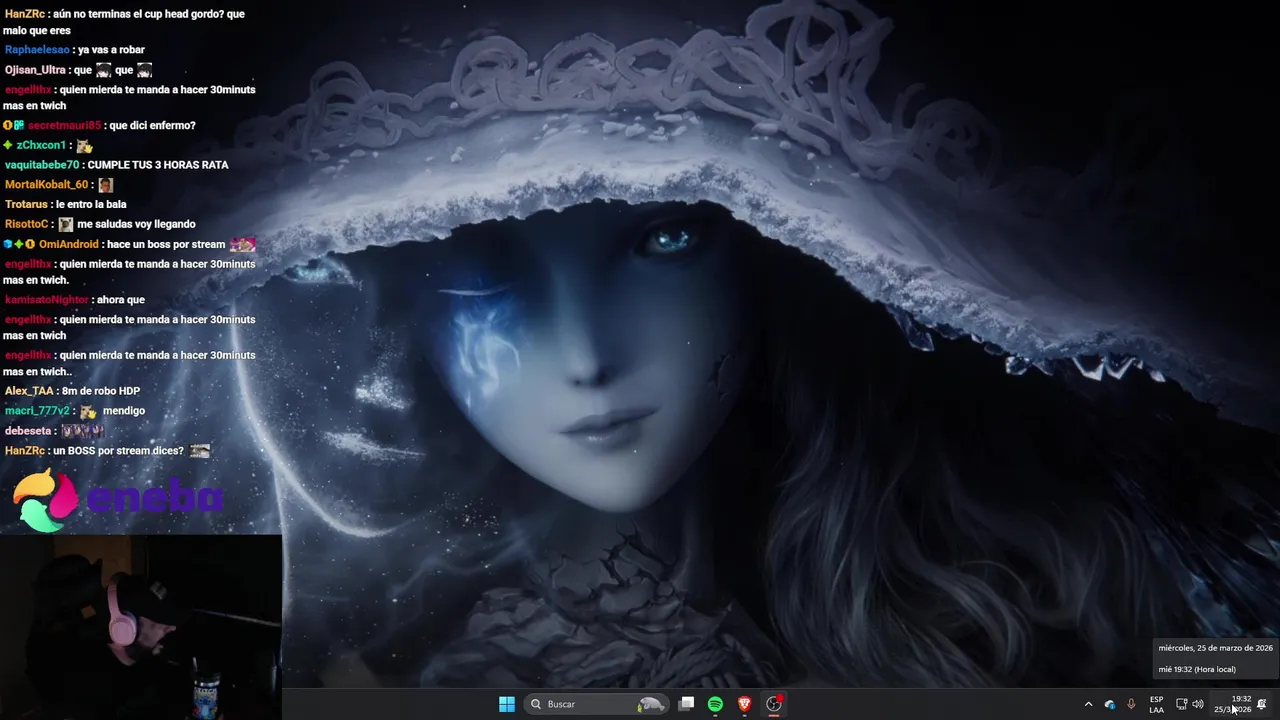Click username debeseta in chat
The height and width of the screenshot is (720, 1280).
click(x=28, y=431)
